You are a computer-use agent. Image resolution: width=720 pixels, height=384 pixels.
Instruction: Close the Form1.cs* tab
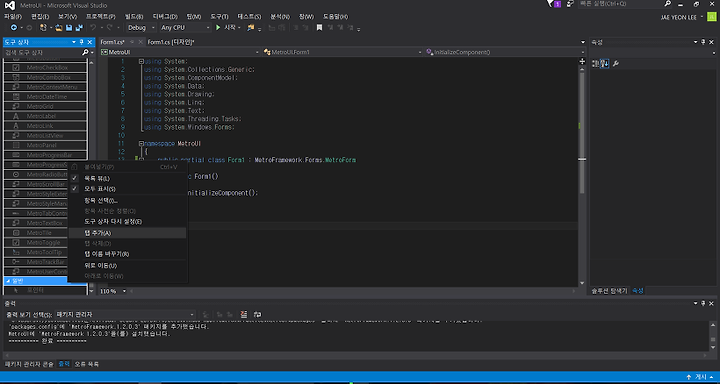click(x=140, y=42)
